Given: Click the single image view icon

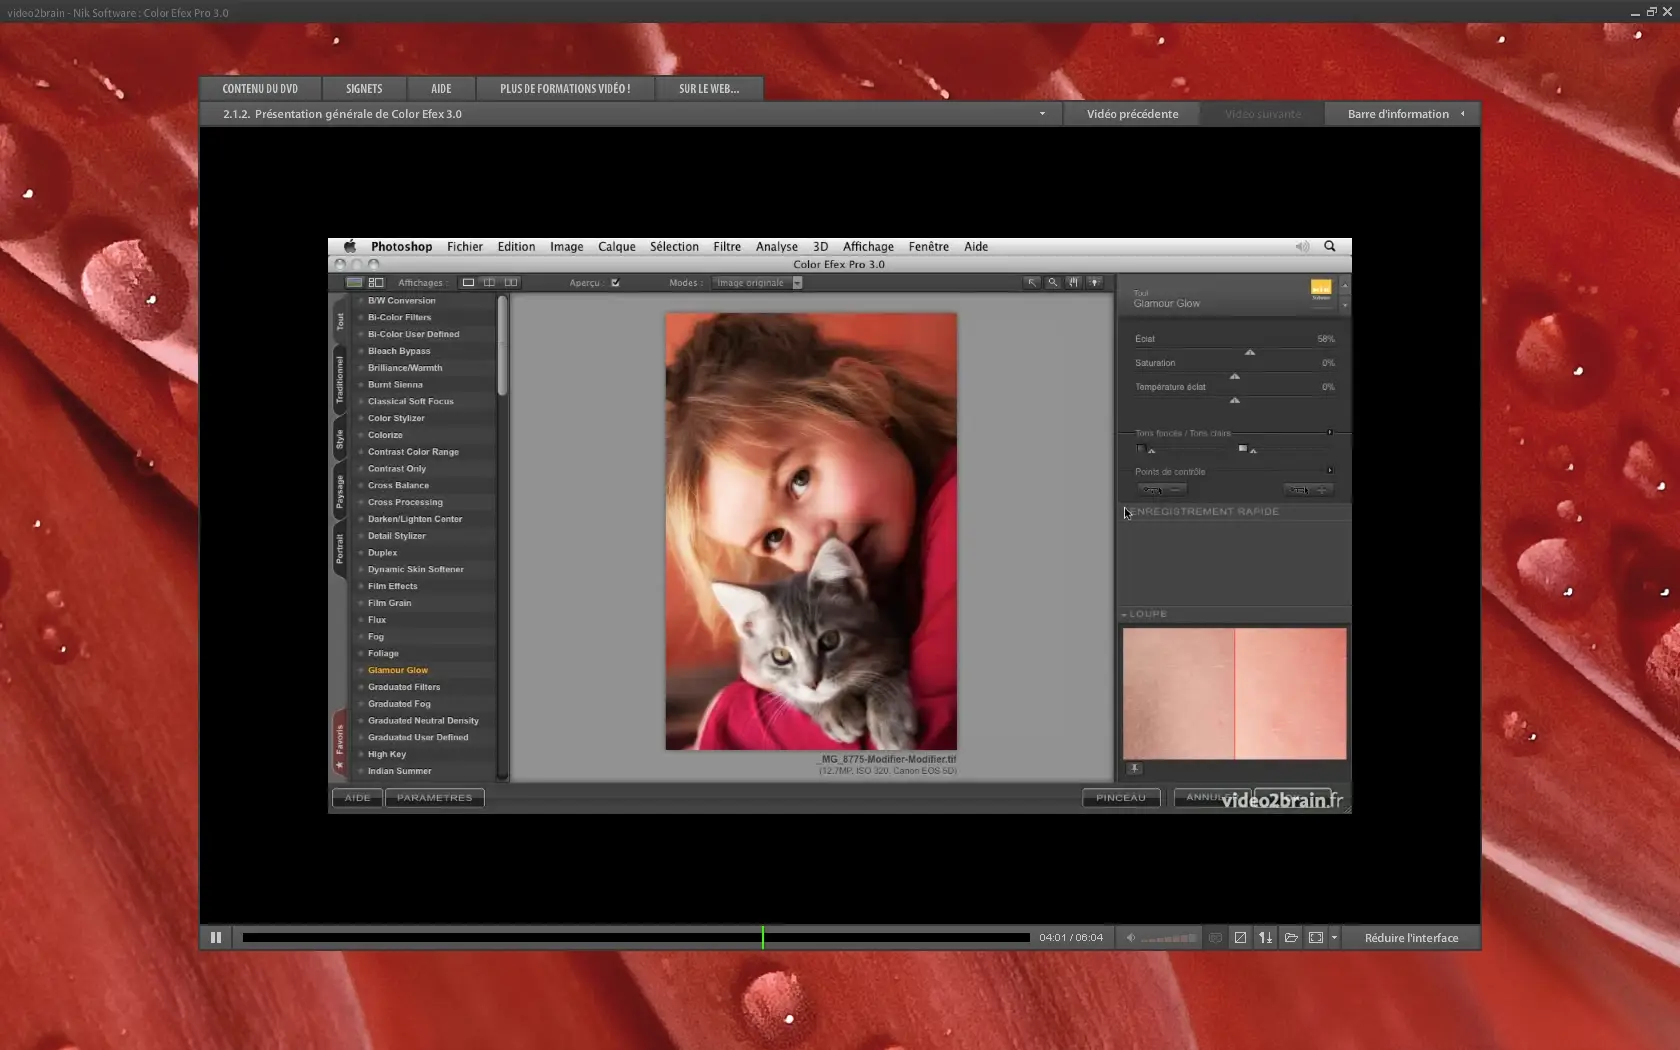Looking at the screenshot, I should click(468, 283).
